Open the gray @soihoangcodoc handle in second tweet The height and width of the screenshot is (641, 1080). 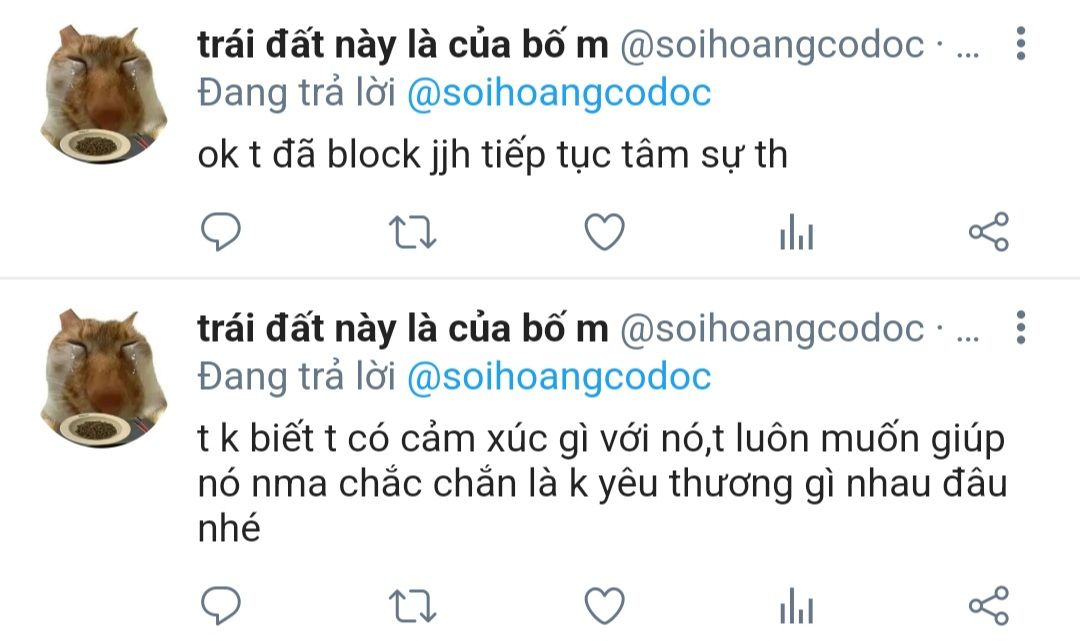point(772,329)
